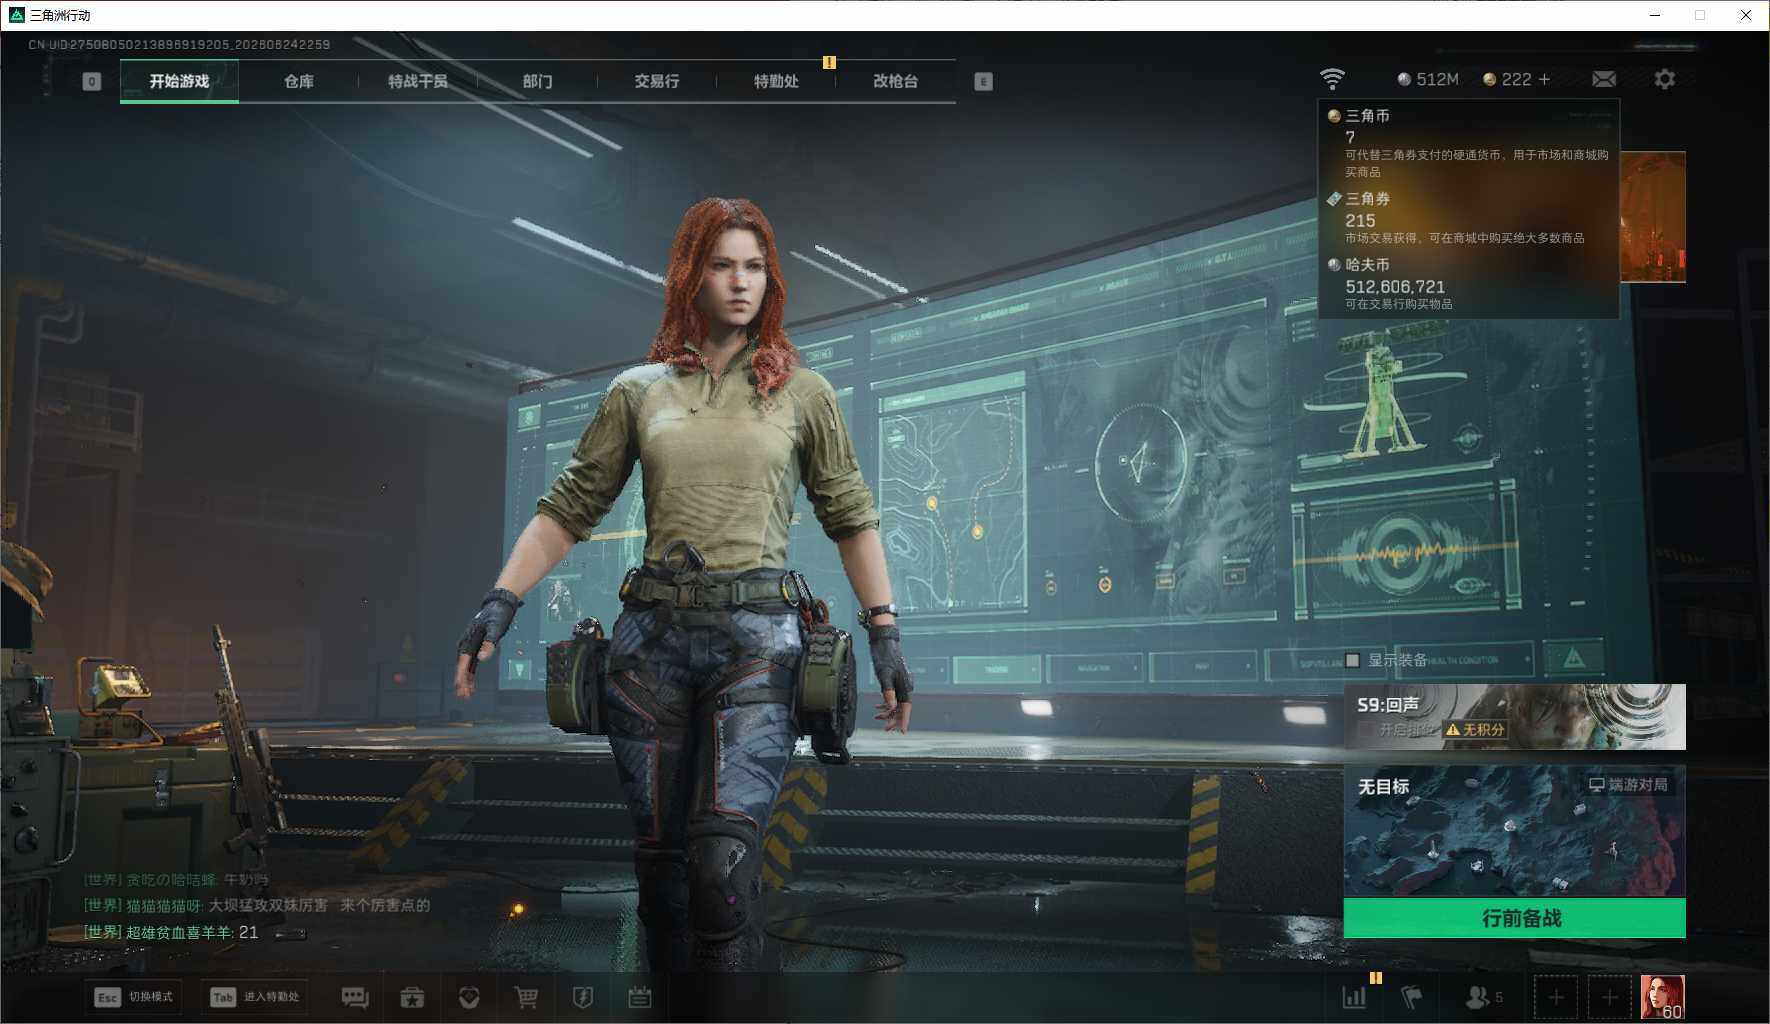Open the bar chart statistics icon
The height and width of the screenshot is (1024, 1770).
click(x=1354, y=997)
